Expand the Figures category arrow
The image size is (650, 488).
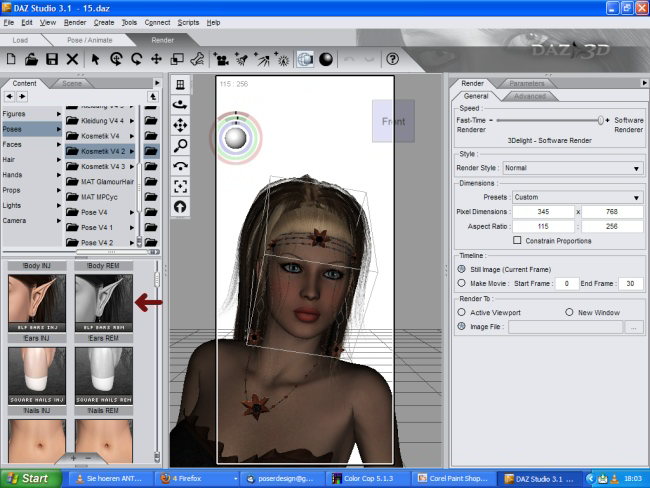point(59,114)
